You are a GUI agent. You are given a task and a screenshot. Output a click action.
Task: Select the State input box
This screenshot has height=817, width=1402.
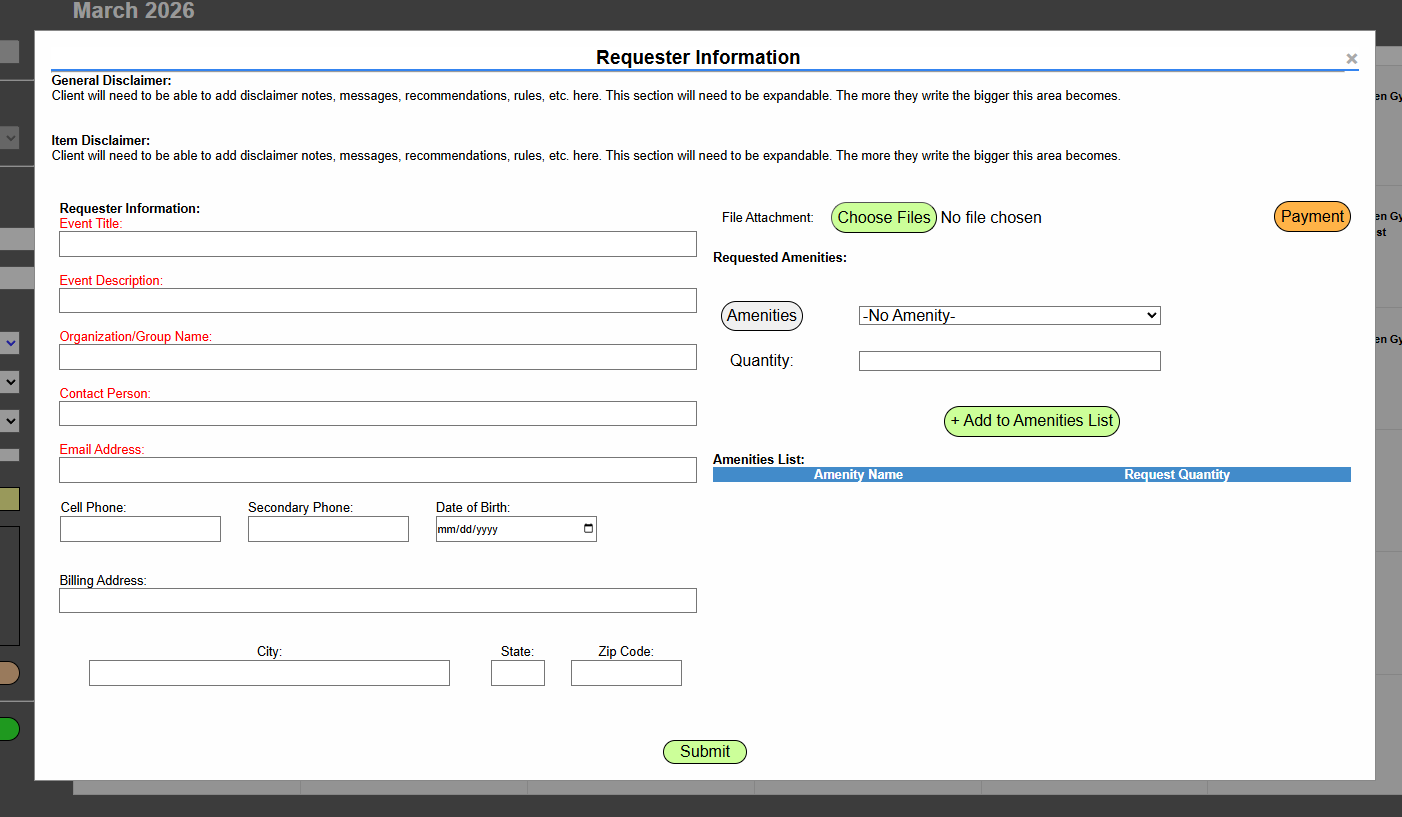517,673
